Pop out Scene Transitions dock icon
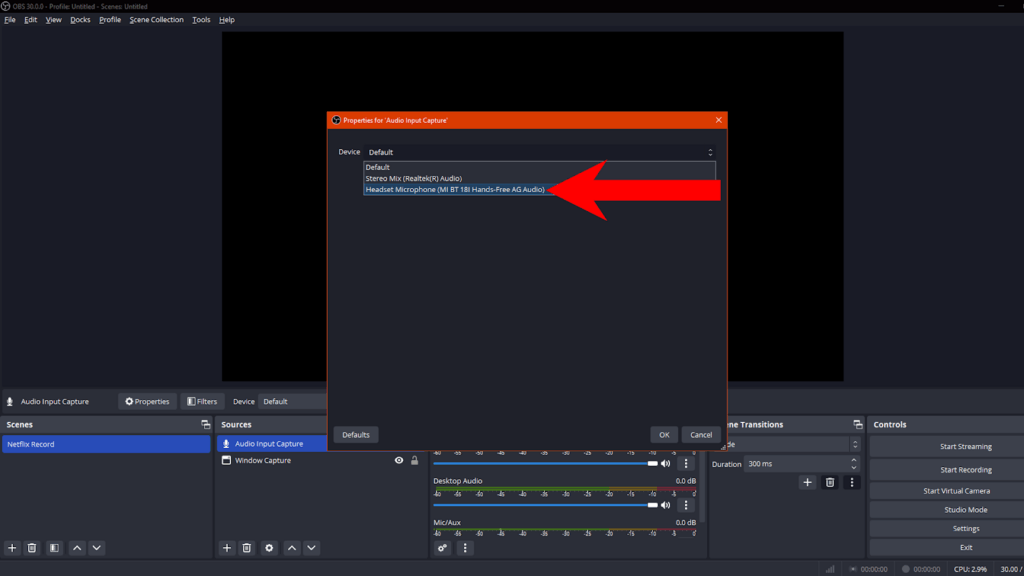Viewport: 1024px width, 576px height. [857, 424]
